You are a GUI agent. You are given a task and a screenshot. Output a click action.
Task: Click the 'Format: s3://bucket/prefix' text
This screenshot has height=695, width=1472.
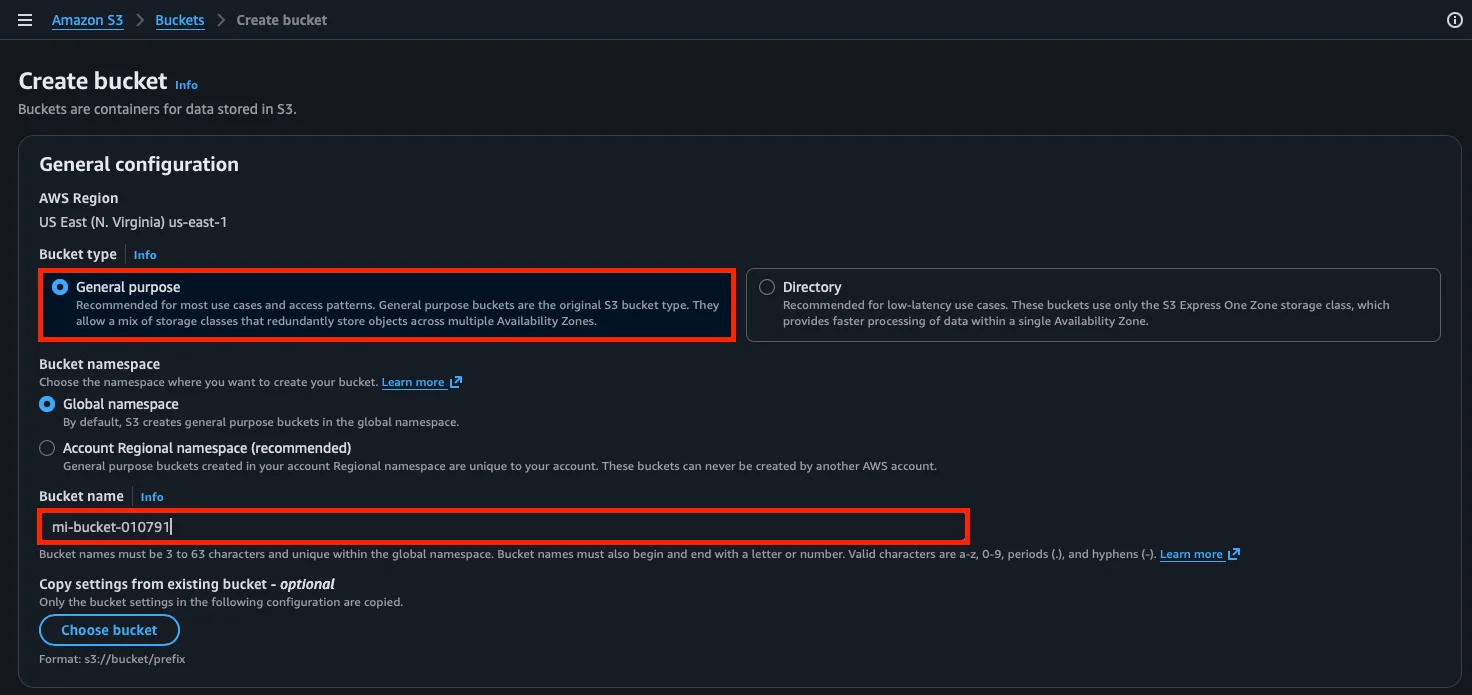(112, 659)
